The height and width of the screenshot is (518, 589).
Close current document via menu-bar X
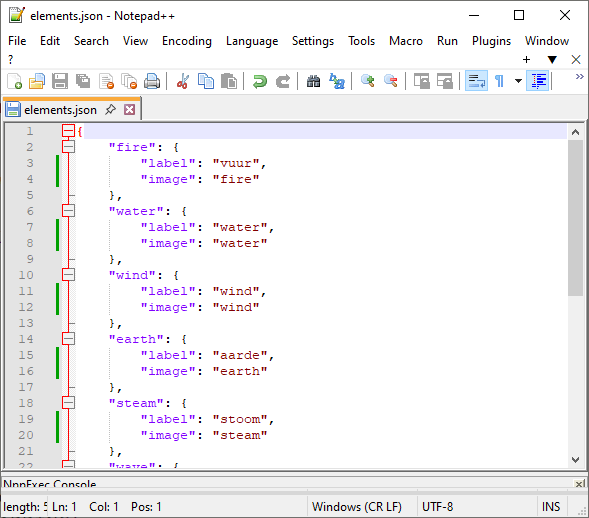(576, 59)
